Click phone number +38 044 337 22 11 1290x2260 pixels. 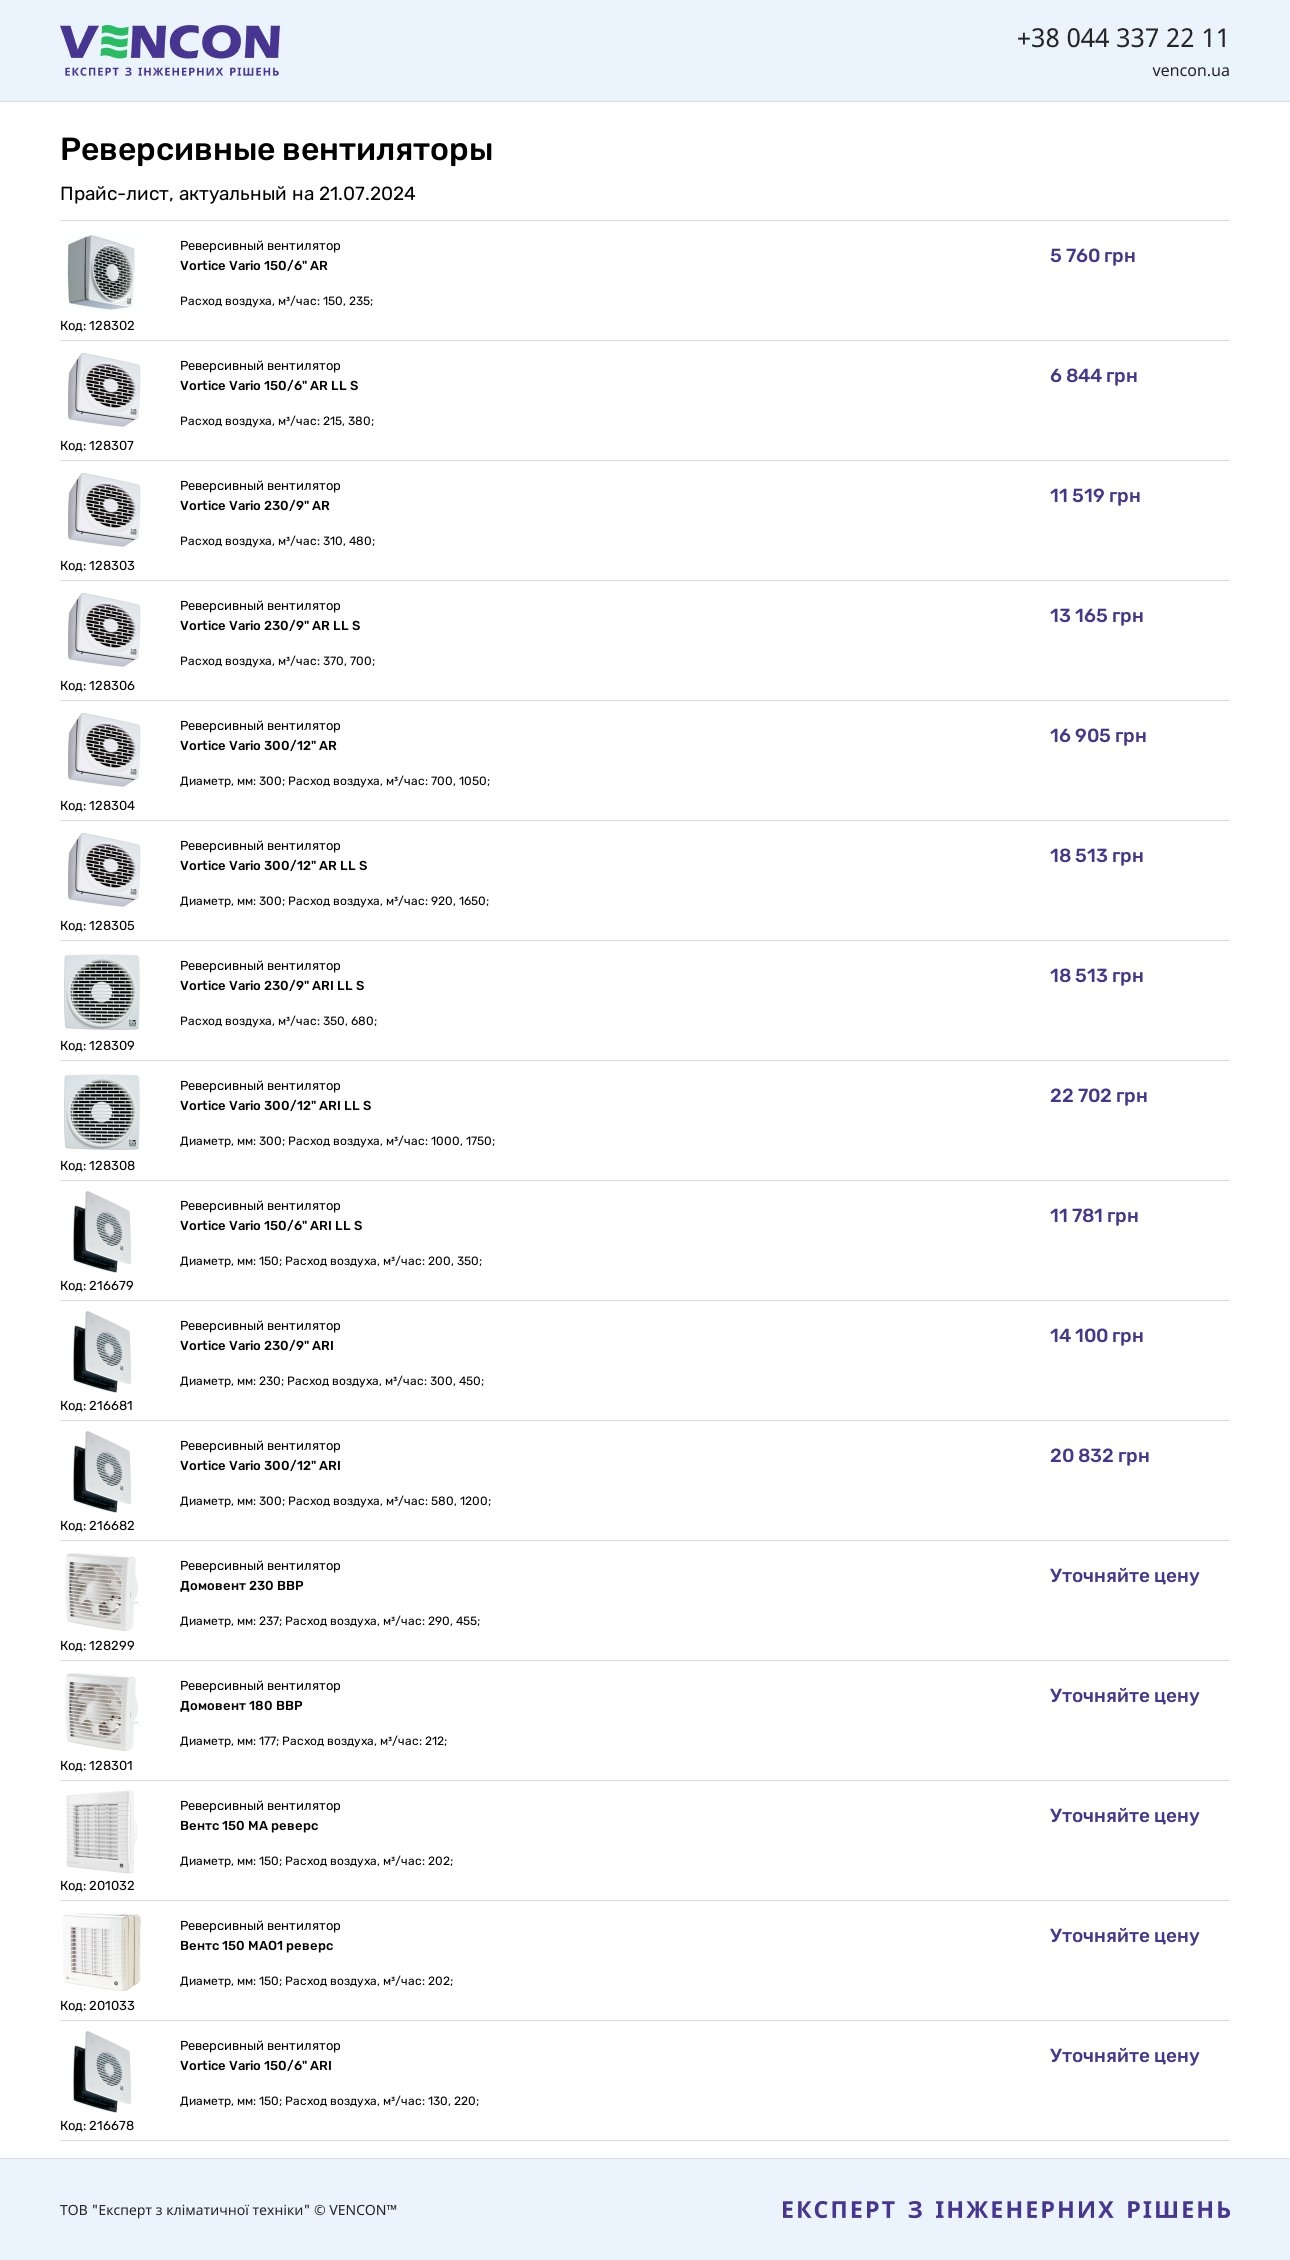[x=1122, y=38]
